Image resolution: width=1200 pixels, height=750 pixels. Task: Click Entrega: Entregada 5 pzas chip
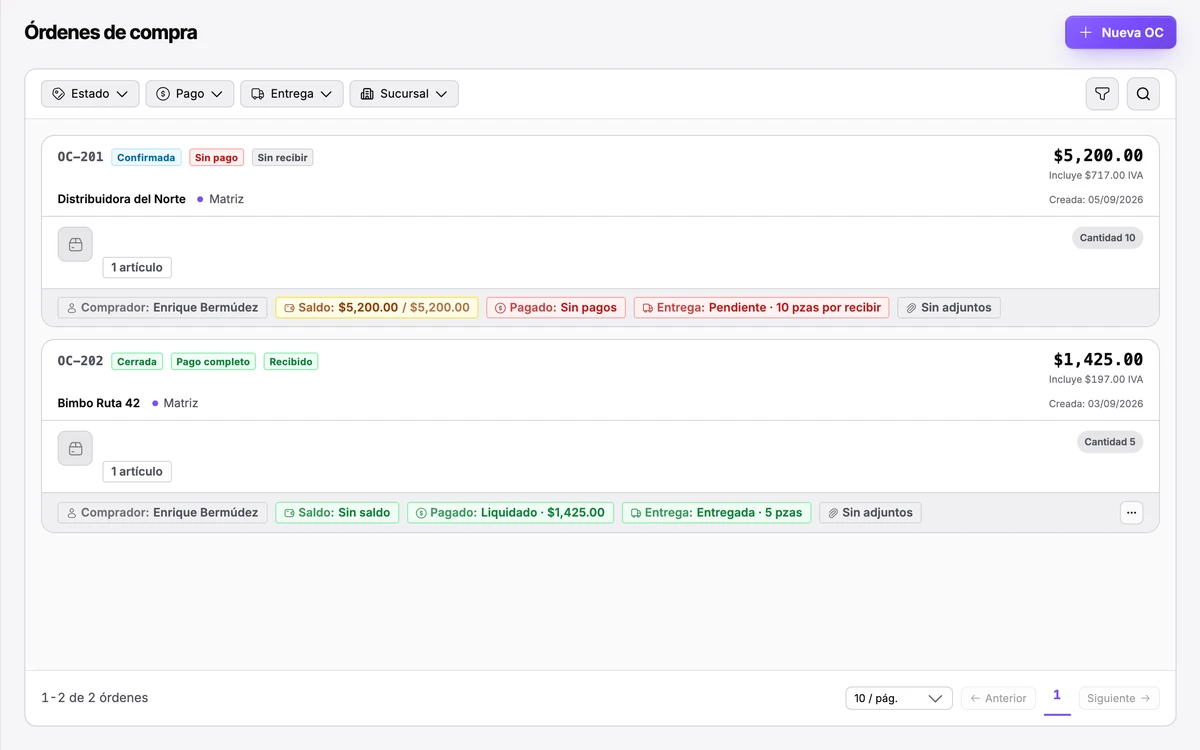[x=716, y=512]
